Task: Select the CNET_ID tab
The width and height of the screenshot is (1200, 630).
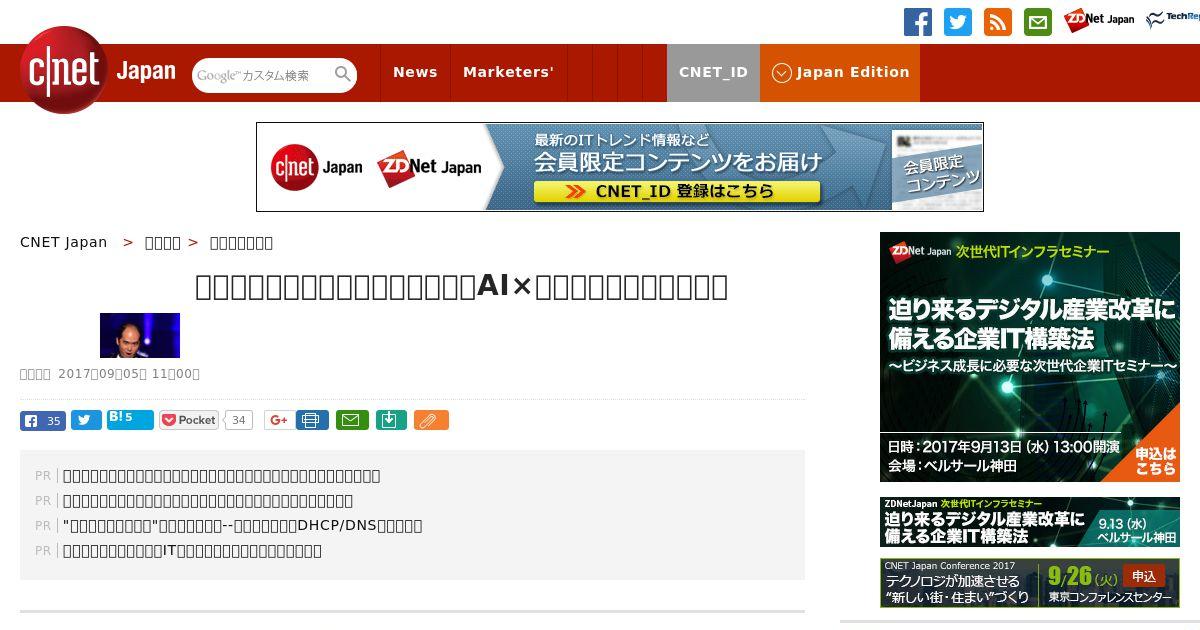Action: (x=713, y=72)
